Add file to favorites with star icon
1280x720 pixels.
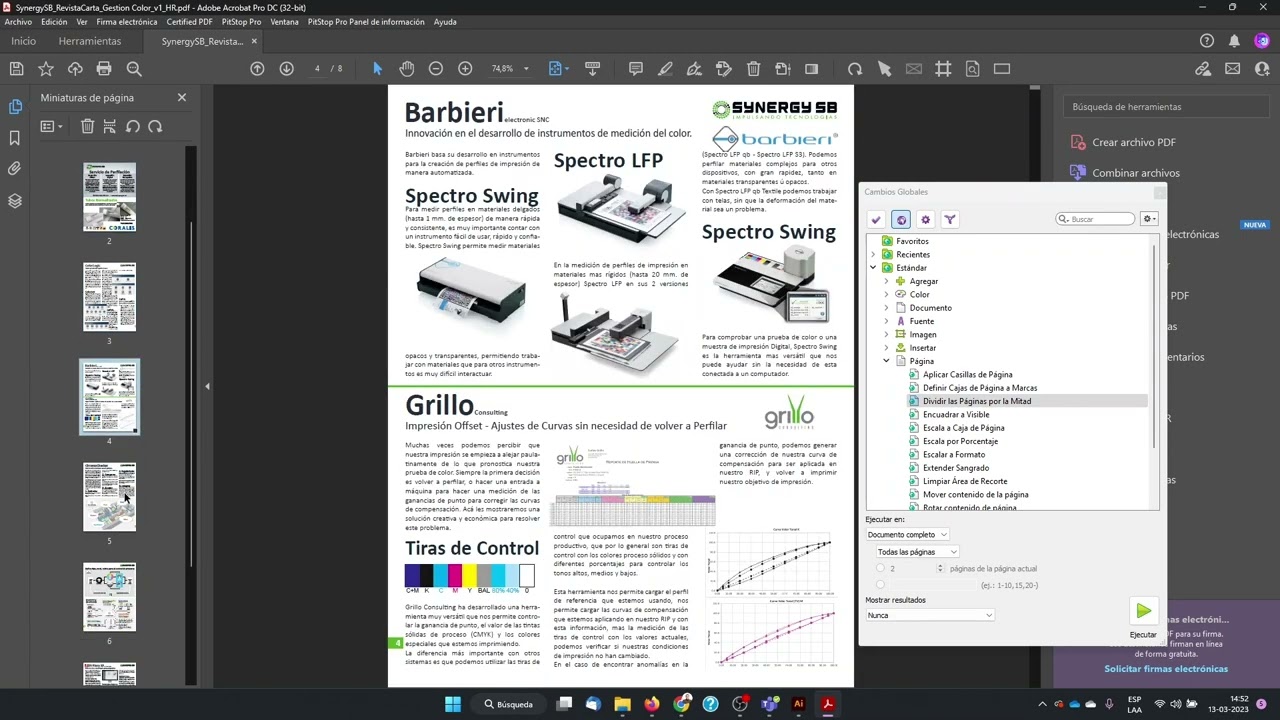pyautogui.click(x=46, y=69)
